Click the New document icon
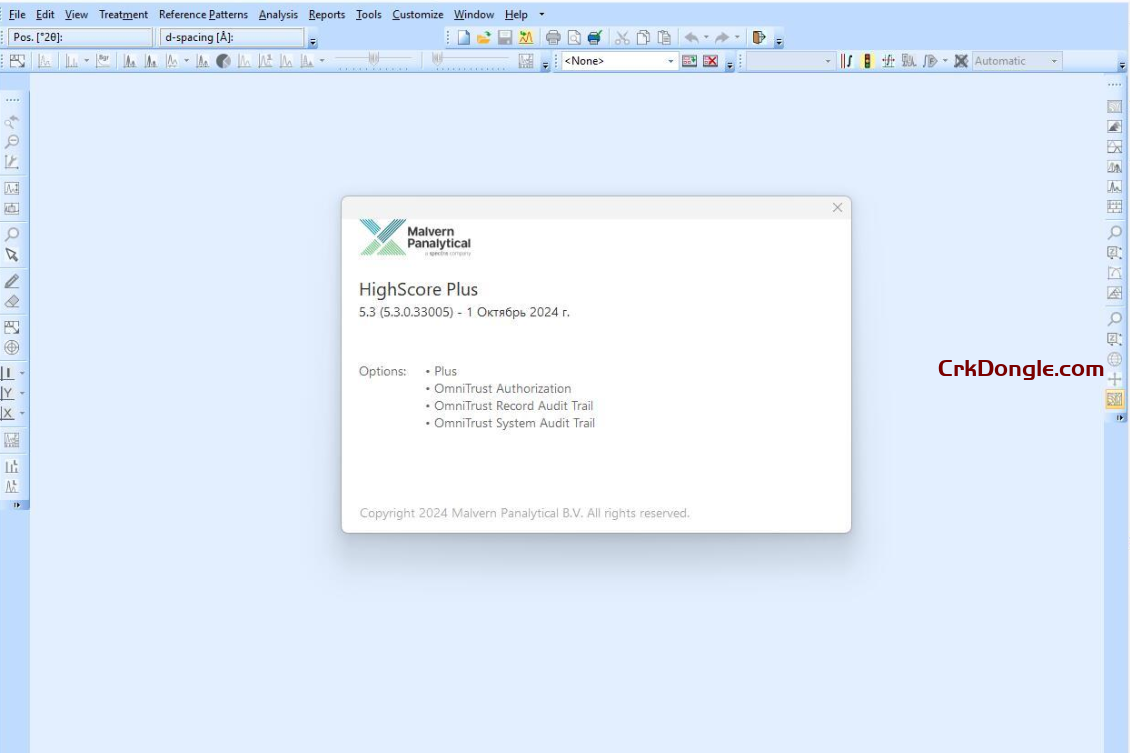Viewport: 1130px width, 753px height. tap(464, 38)
